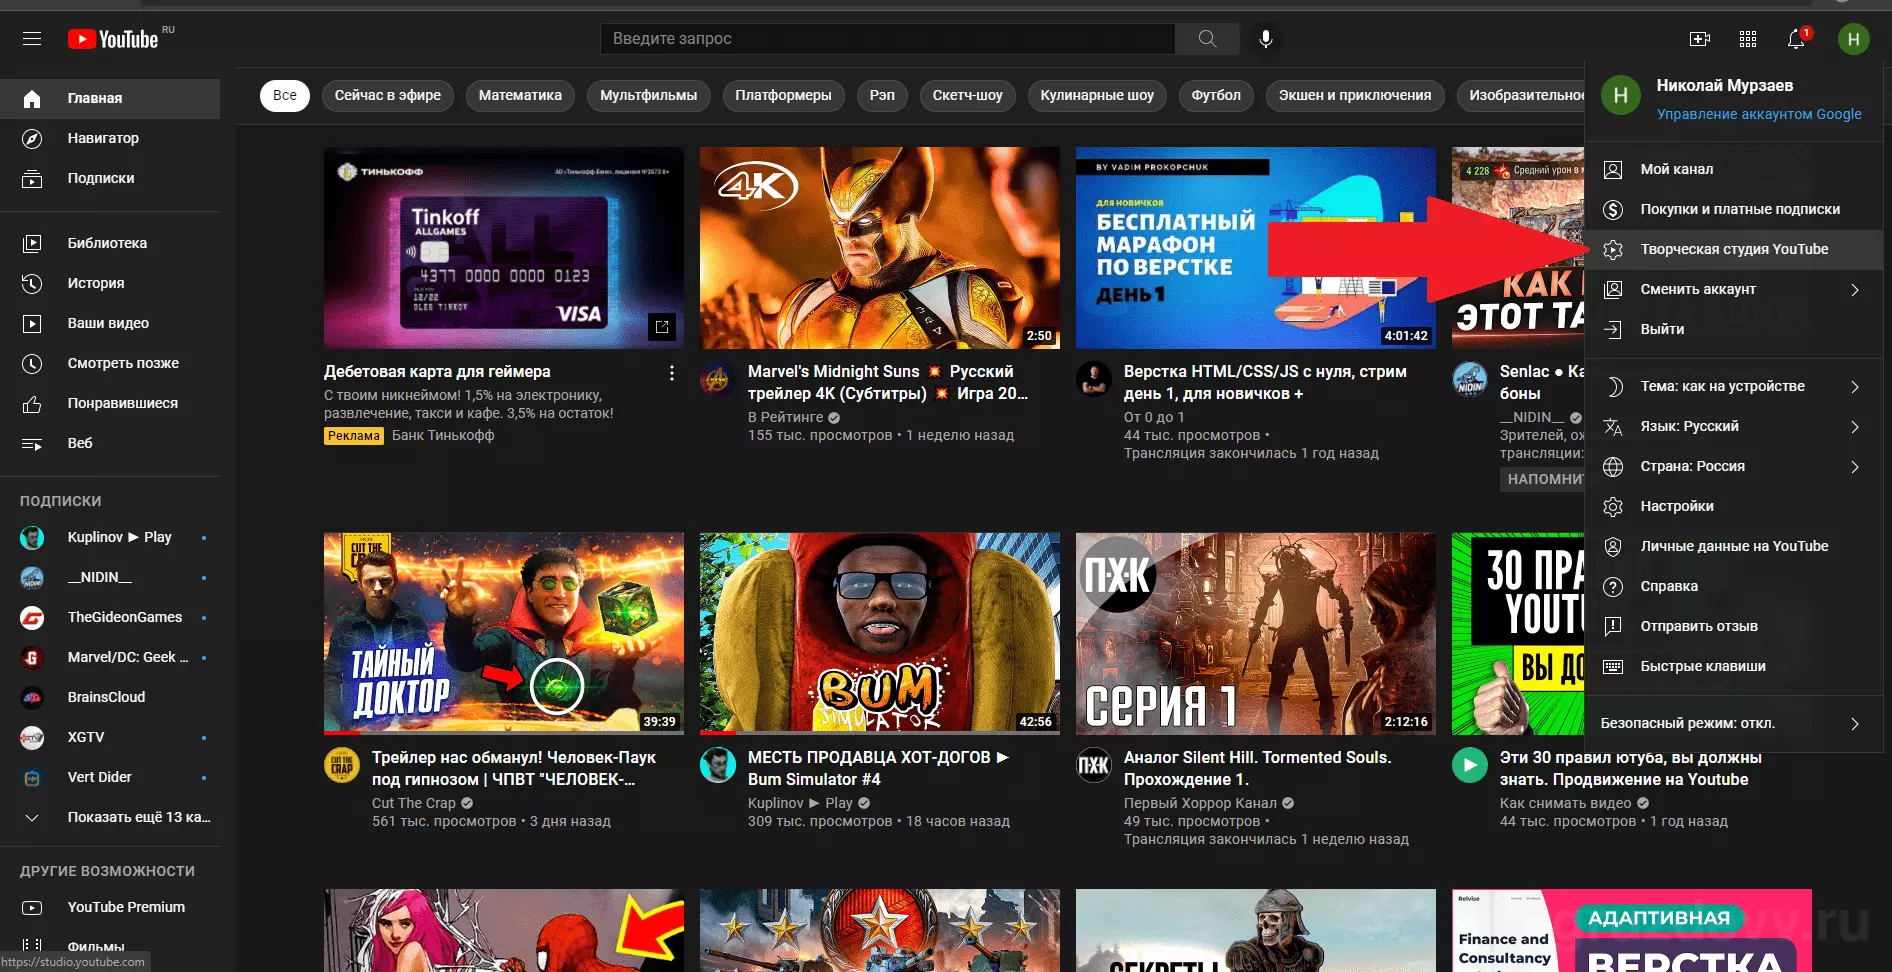Image resolution: width=1892 pixels, height=972 pixels.
Task: Click Управление аккаунтом Google link
Action: pyautogui.click(x=1759, y=114)
